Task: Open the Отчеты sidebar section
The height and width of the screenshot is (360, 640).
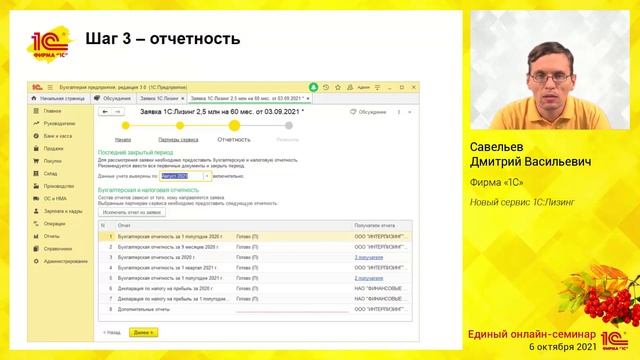Action: [52, 236]
